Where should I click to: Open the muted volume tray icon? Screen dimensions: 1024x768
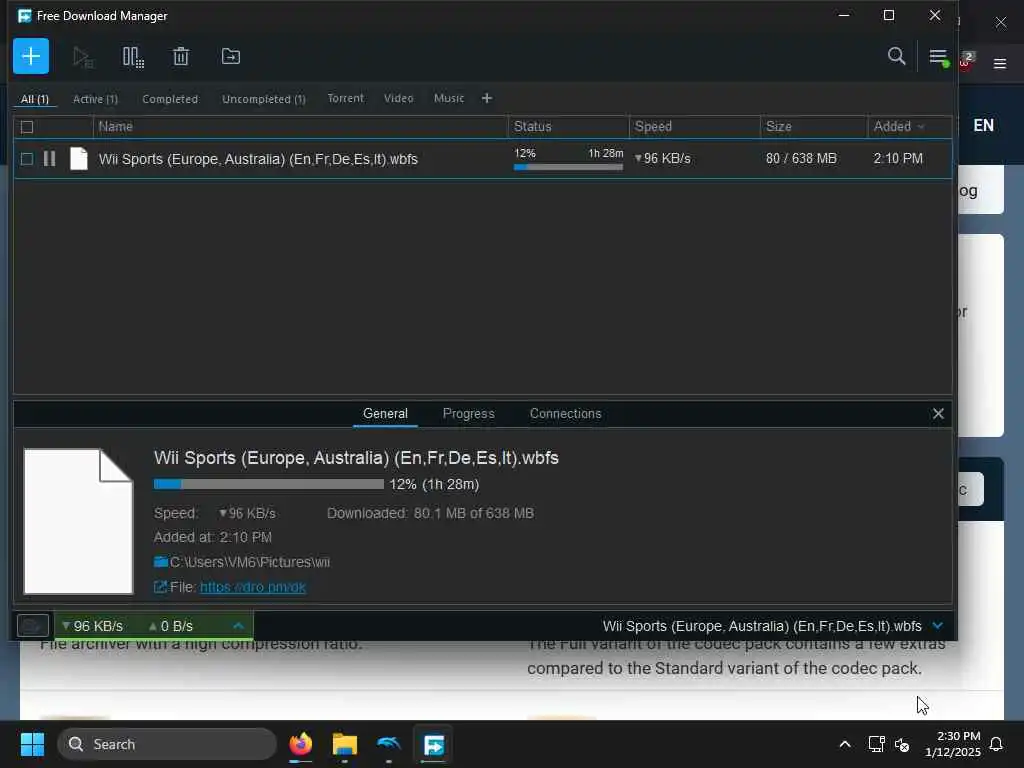click(902, 744)
